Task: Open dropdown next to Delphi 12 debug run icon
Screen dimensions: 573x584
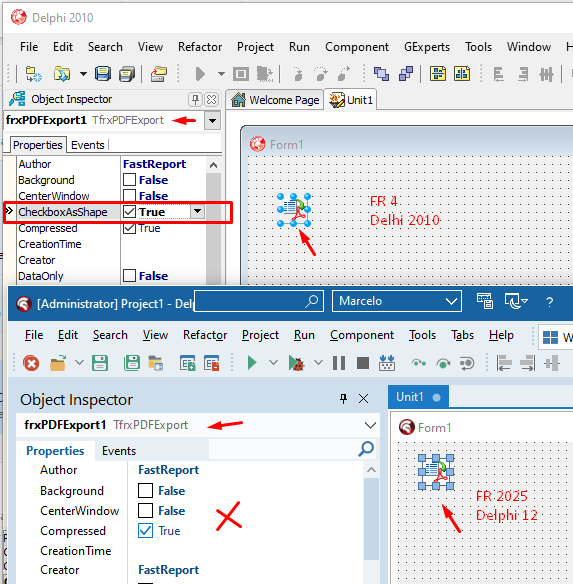Action: tap(318, 362)
